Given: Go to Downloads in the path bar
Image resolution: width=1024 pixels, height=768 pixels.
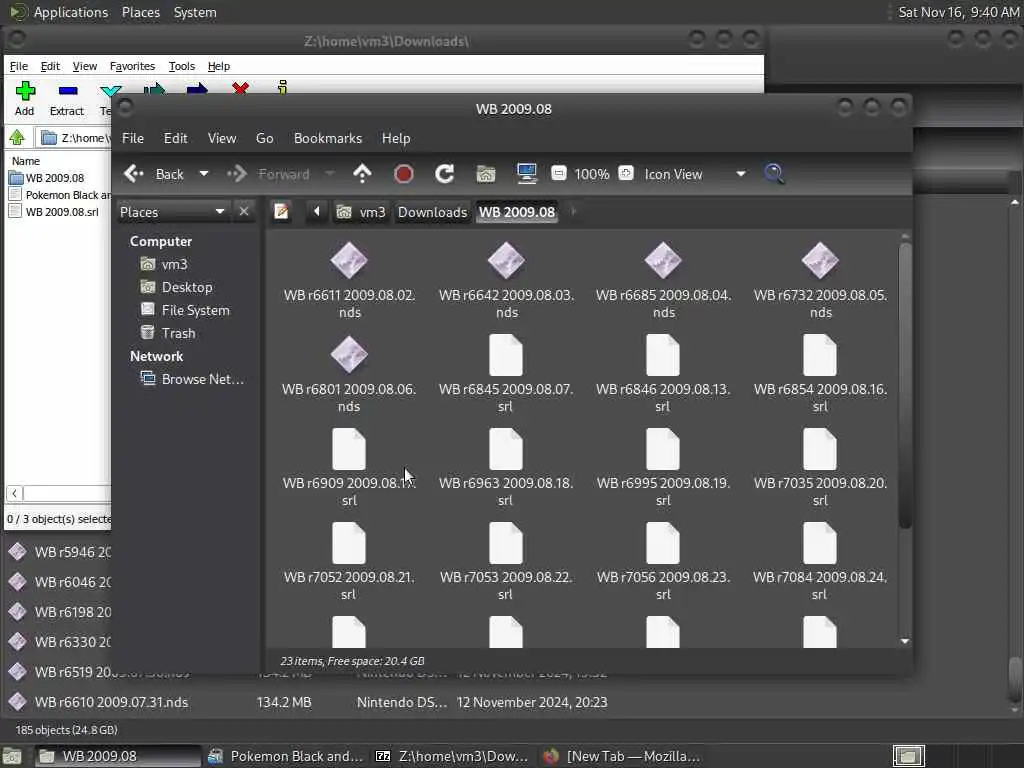Looking at the screenshot, I should [x=432, y=212].
